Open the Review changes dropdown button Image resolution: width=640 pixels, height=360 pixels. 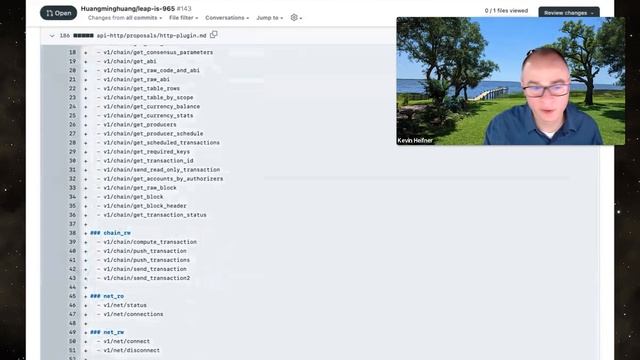point(569,12)
